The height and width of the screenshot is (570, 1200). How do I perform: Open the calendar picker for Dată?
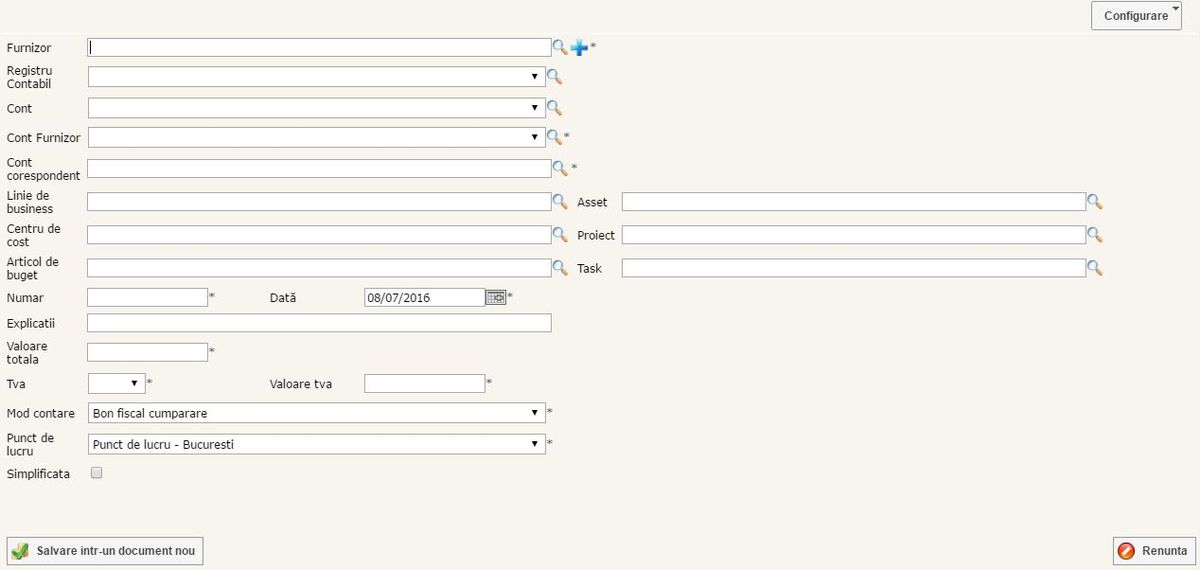pos(496,297)
